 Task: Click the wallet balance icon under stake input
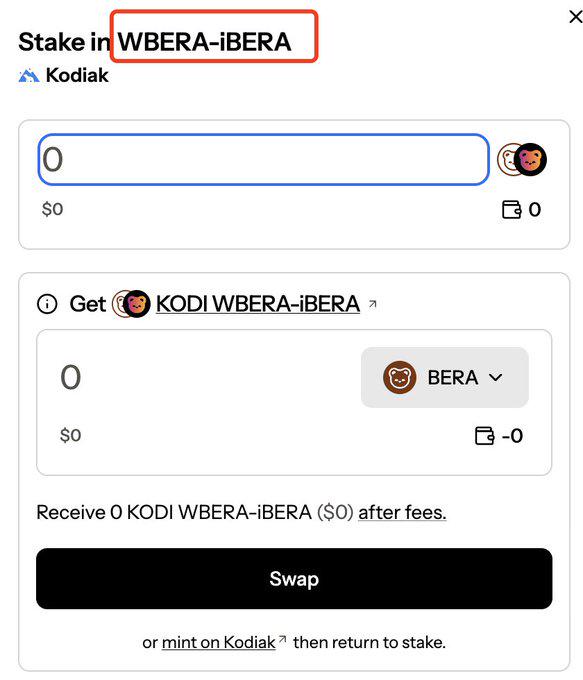pos(511,209)
